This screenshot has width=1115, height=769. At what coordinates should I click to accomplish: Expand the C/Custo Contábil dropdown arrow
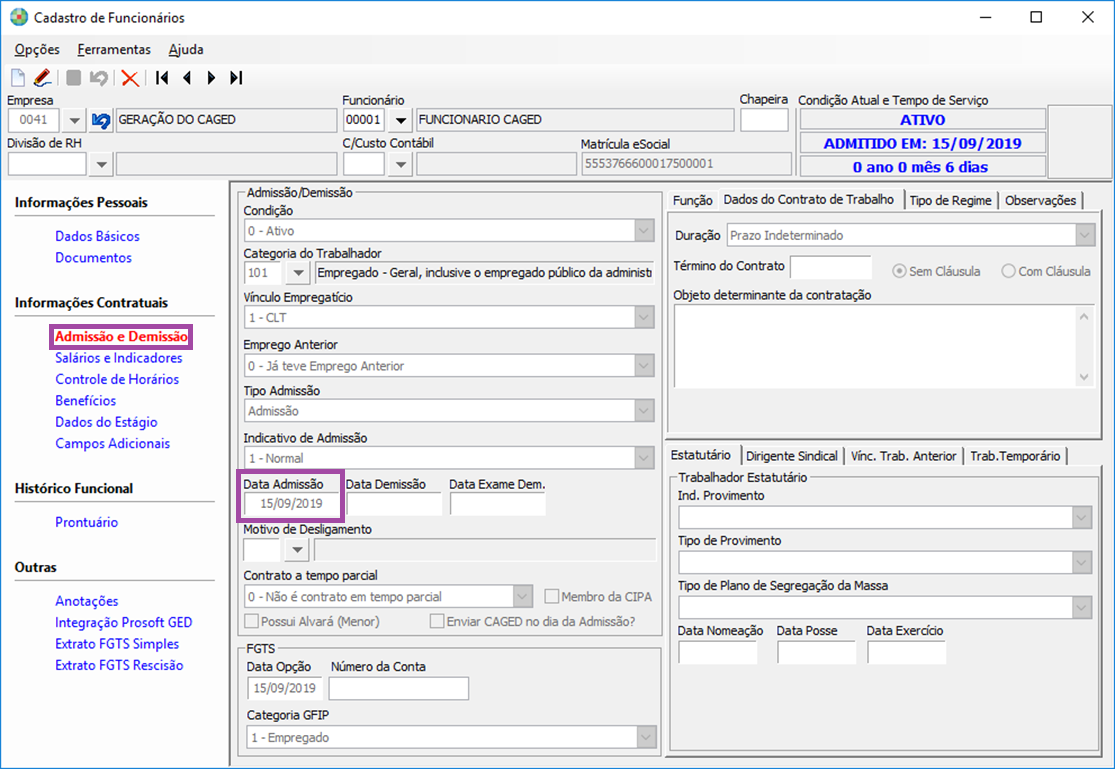pyautogui.click(x=400, y=164)
